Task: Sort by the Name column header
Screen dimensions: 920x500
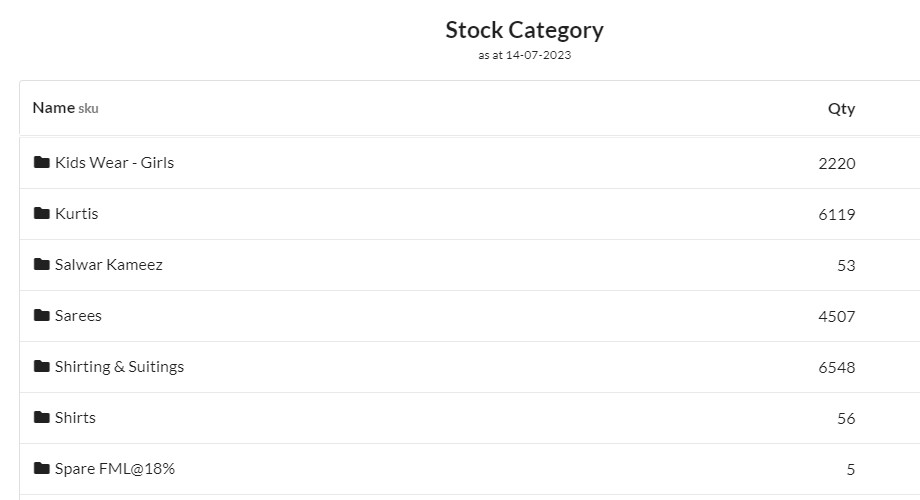Action: pyautogui.click(x=53, y=108)
